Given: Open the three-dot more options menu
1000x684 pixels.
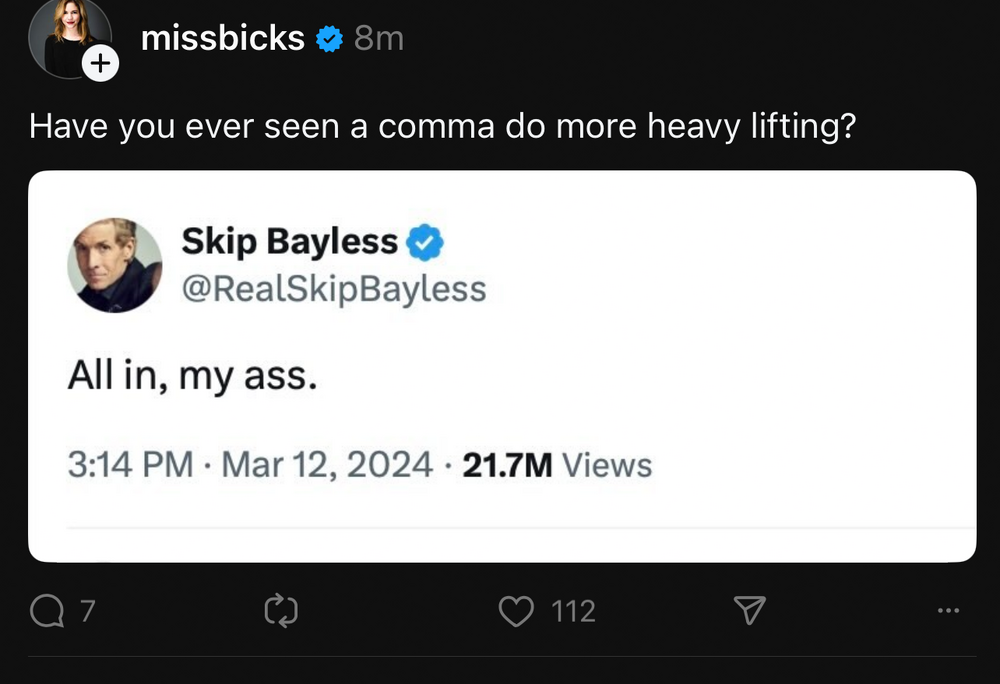Looking at the screenshot, I should 949,610.
